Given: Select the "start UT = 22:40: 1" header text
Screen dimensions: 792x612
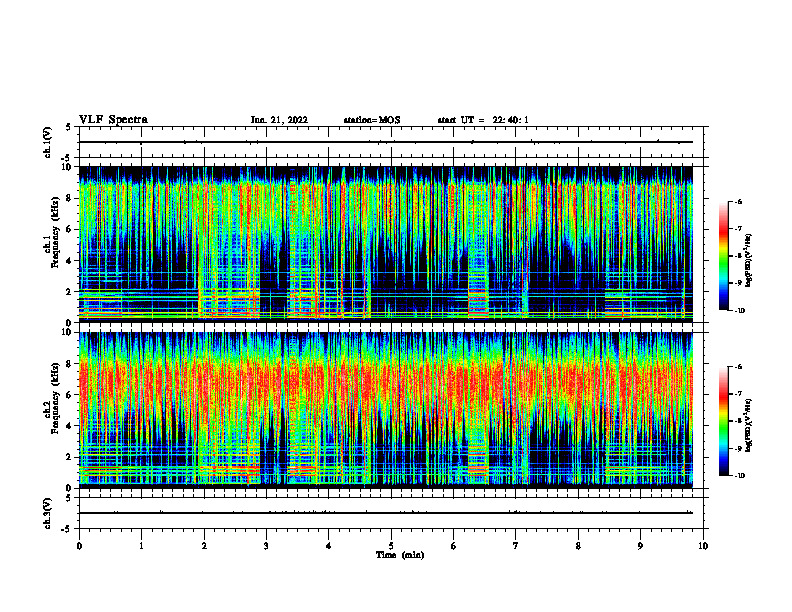Looking at the screenshot, I should tap(483, 120).
